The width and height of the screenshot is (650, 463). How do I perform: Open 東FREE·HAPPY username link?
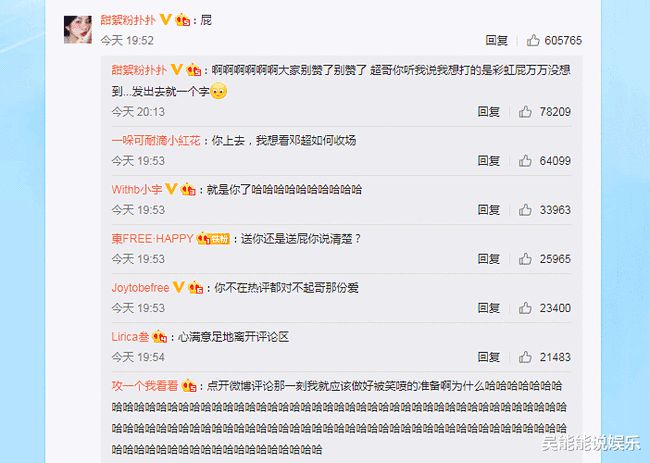point(153,239)
